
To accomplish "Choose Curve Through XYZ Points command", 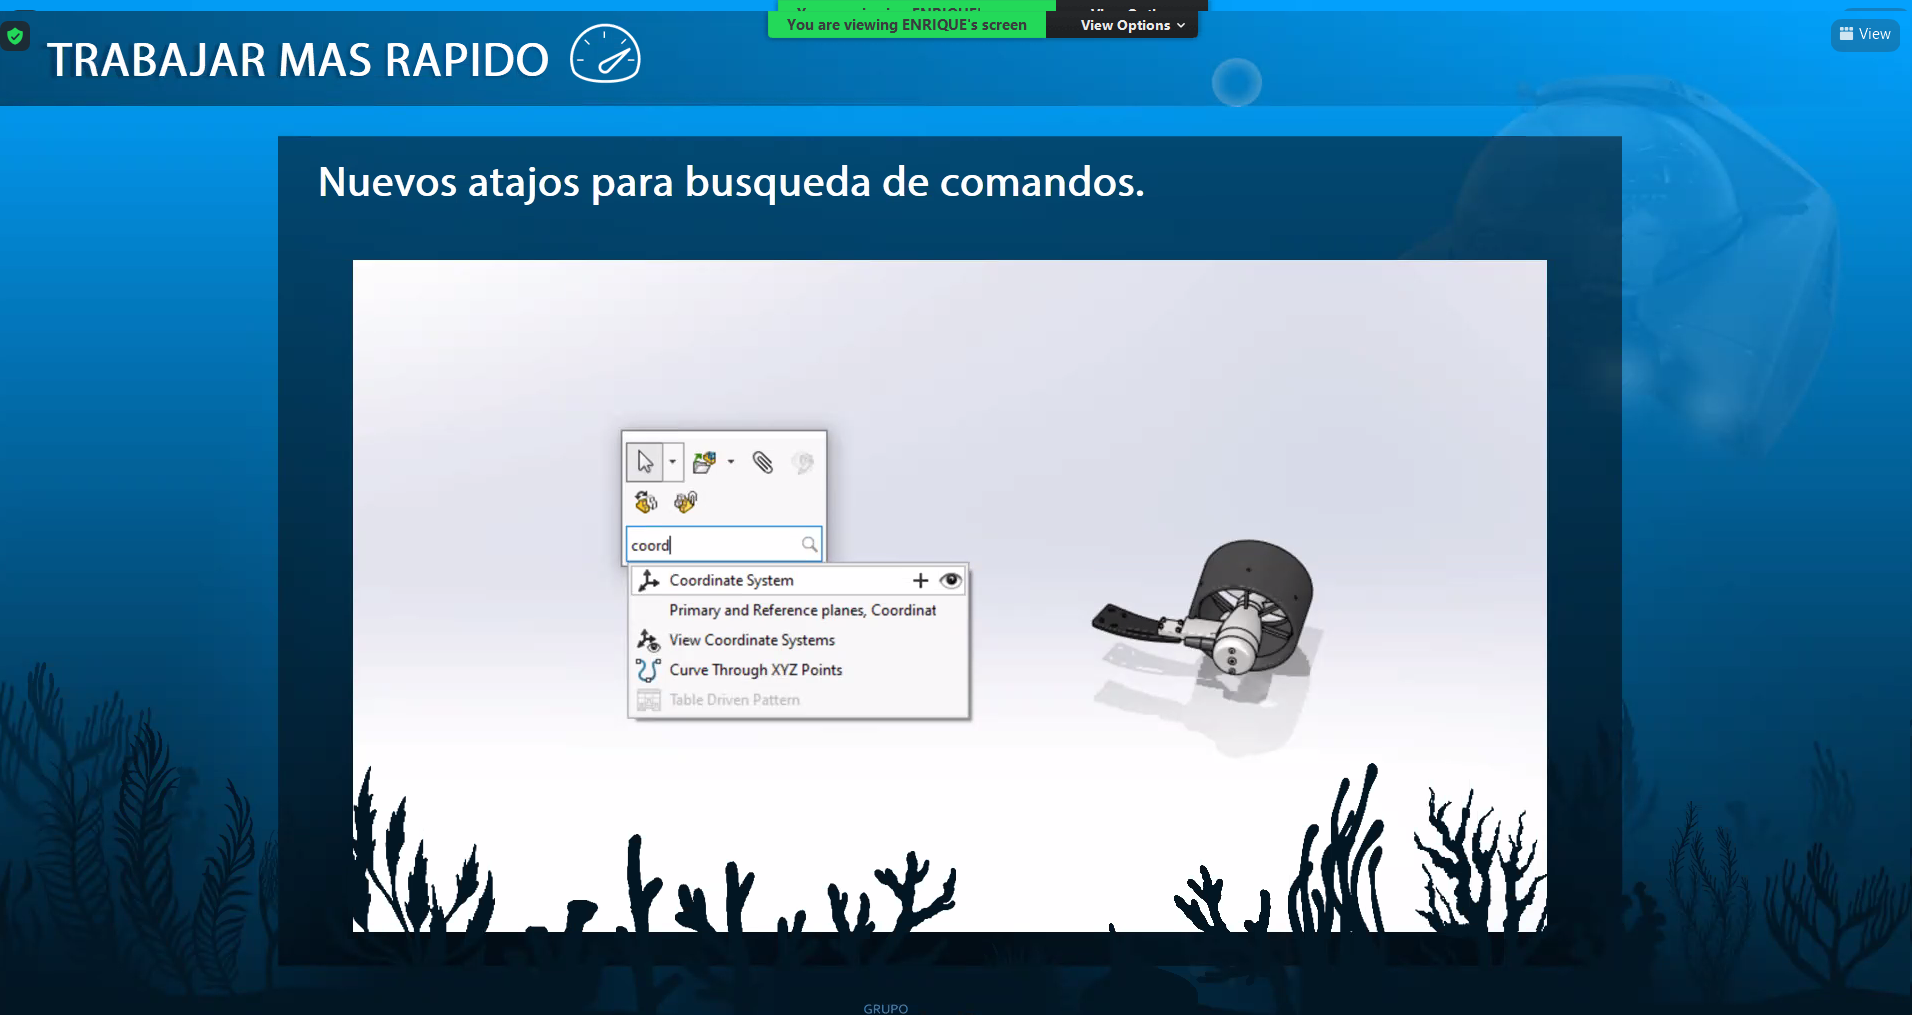I will (755, 670).
